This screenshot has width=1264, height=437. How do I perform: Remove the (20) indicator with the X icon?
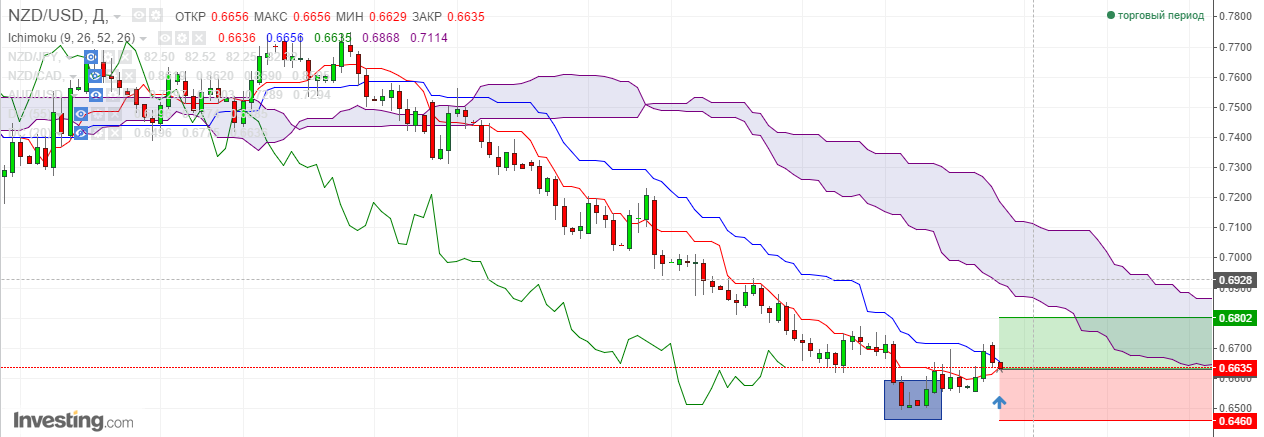coord(115,133)
